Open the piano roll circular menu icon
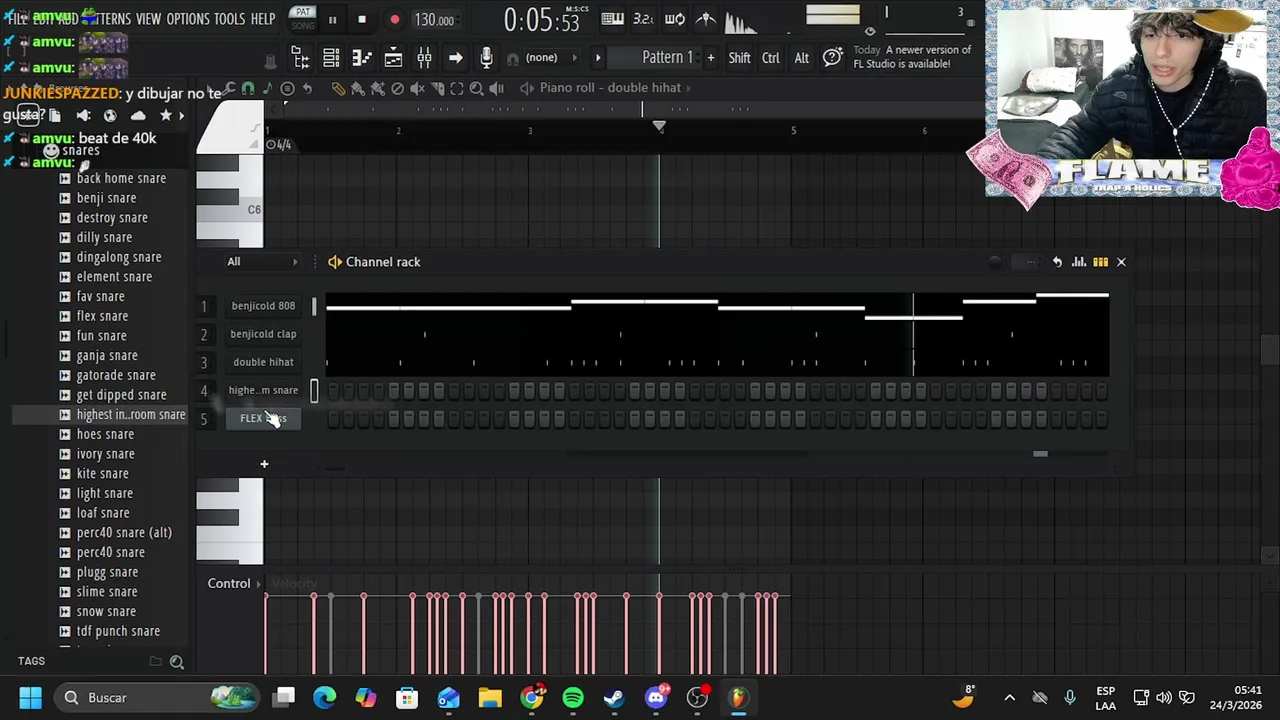 (287, 88)
